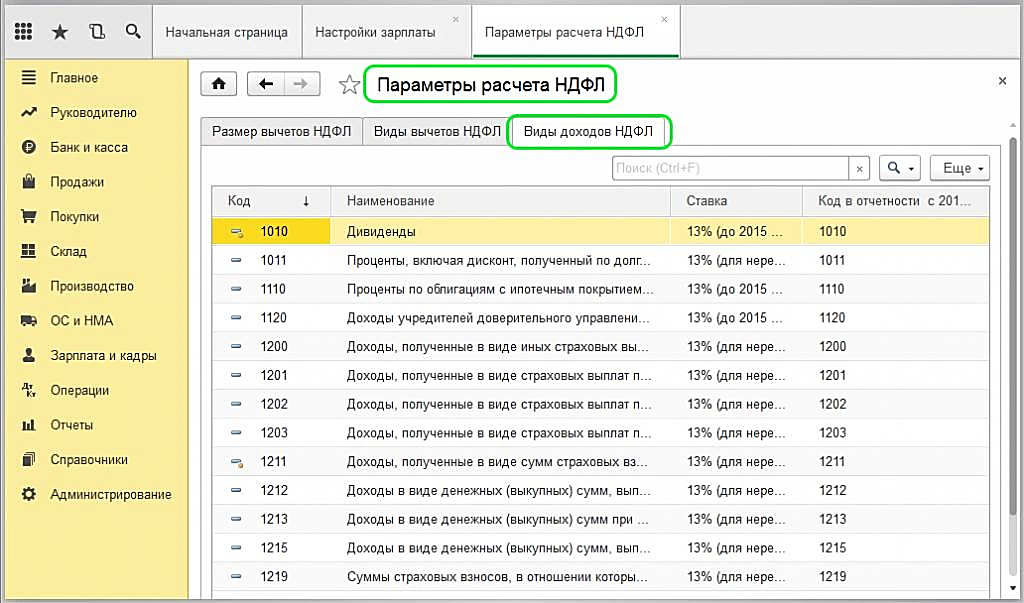Sort by Ставка column header
Image resolution: width=1024 pixels, height=603 pixels.
736,201
